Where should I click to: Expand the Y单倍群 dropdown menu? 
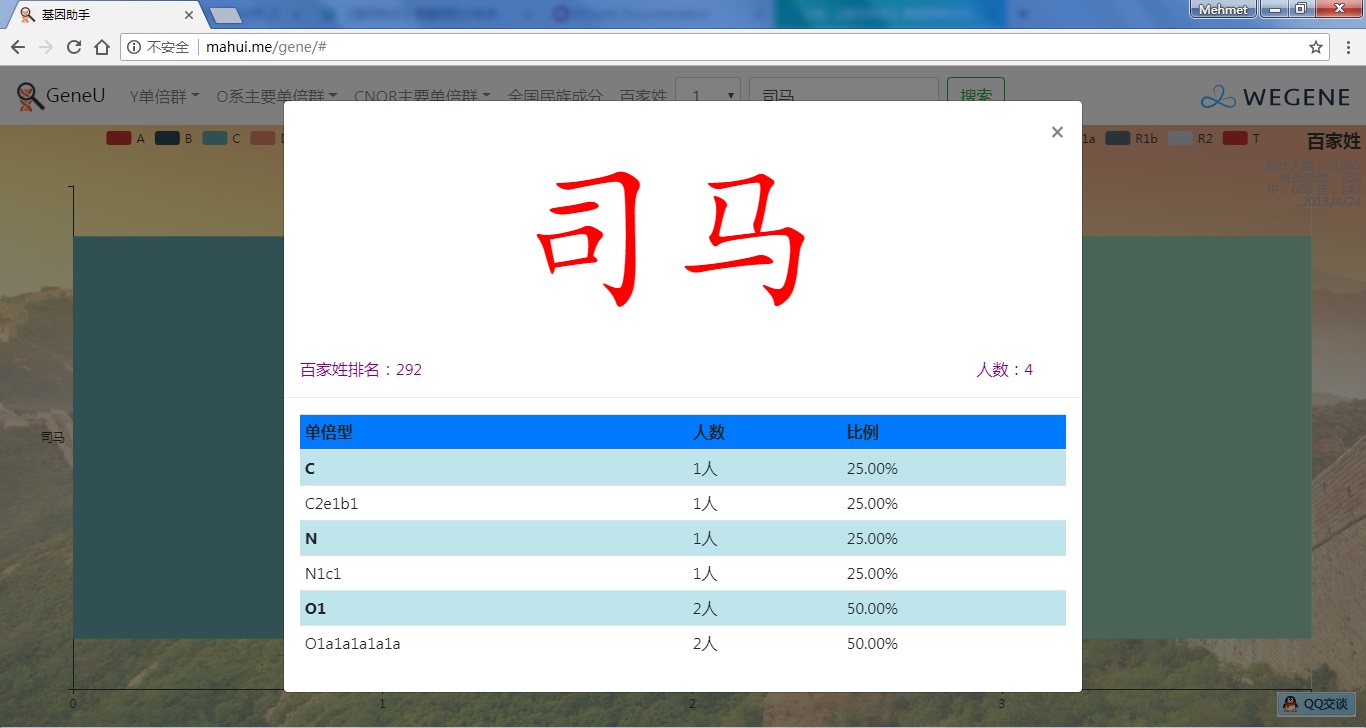(165, 96)
